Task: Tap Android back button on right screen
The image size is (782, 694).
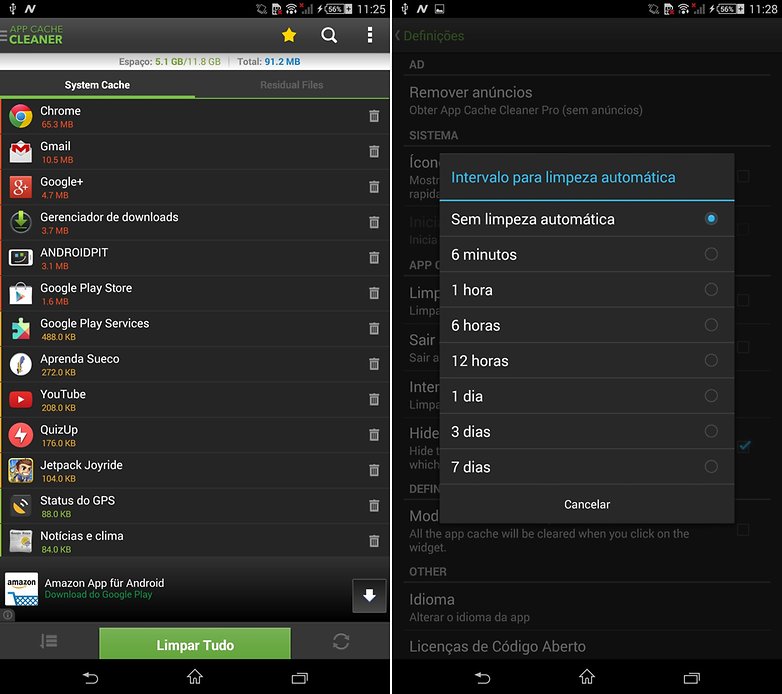Action: pos(482,678)
